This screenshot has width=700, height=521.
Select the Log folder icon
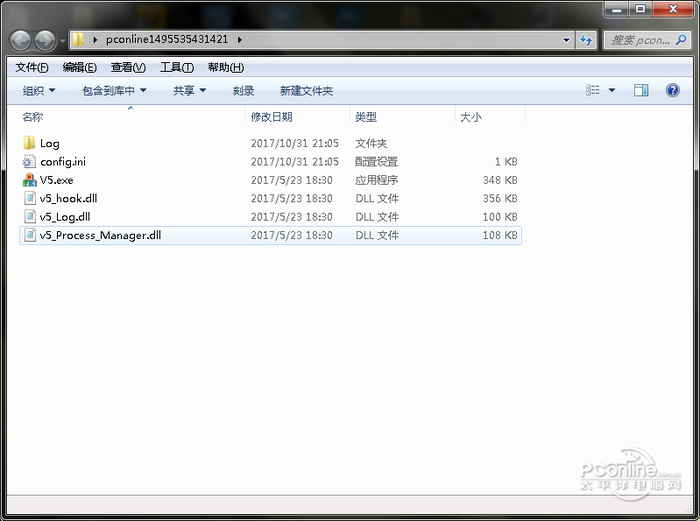[x=29, y=143]
